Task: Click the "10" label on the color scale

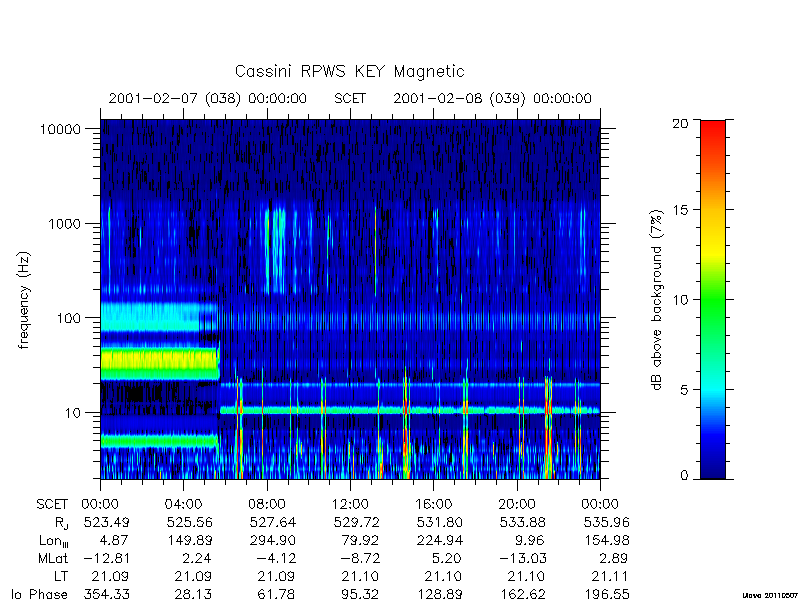Action: click(x=680, y=299)
